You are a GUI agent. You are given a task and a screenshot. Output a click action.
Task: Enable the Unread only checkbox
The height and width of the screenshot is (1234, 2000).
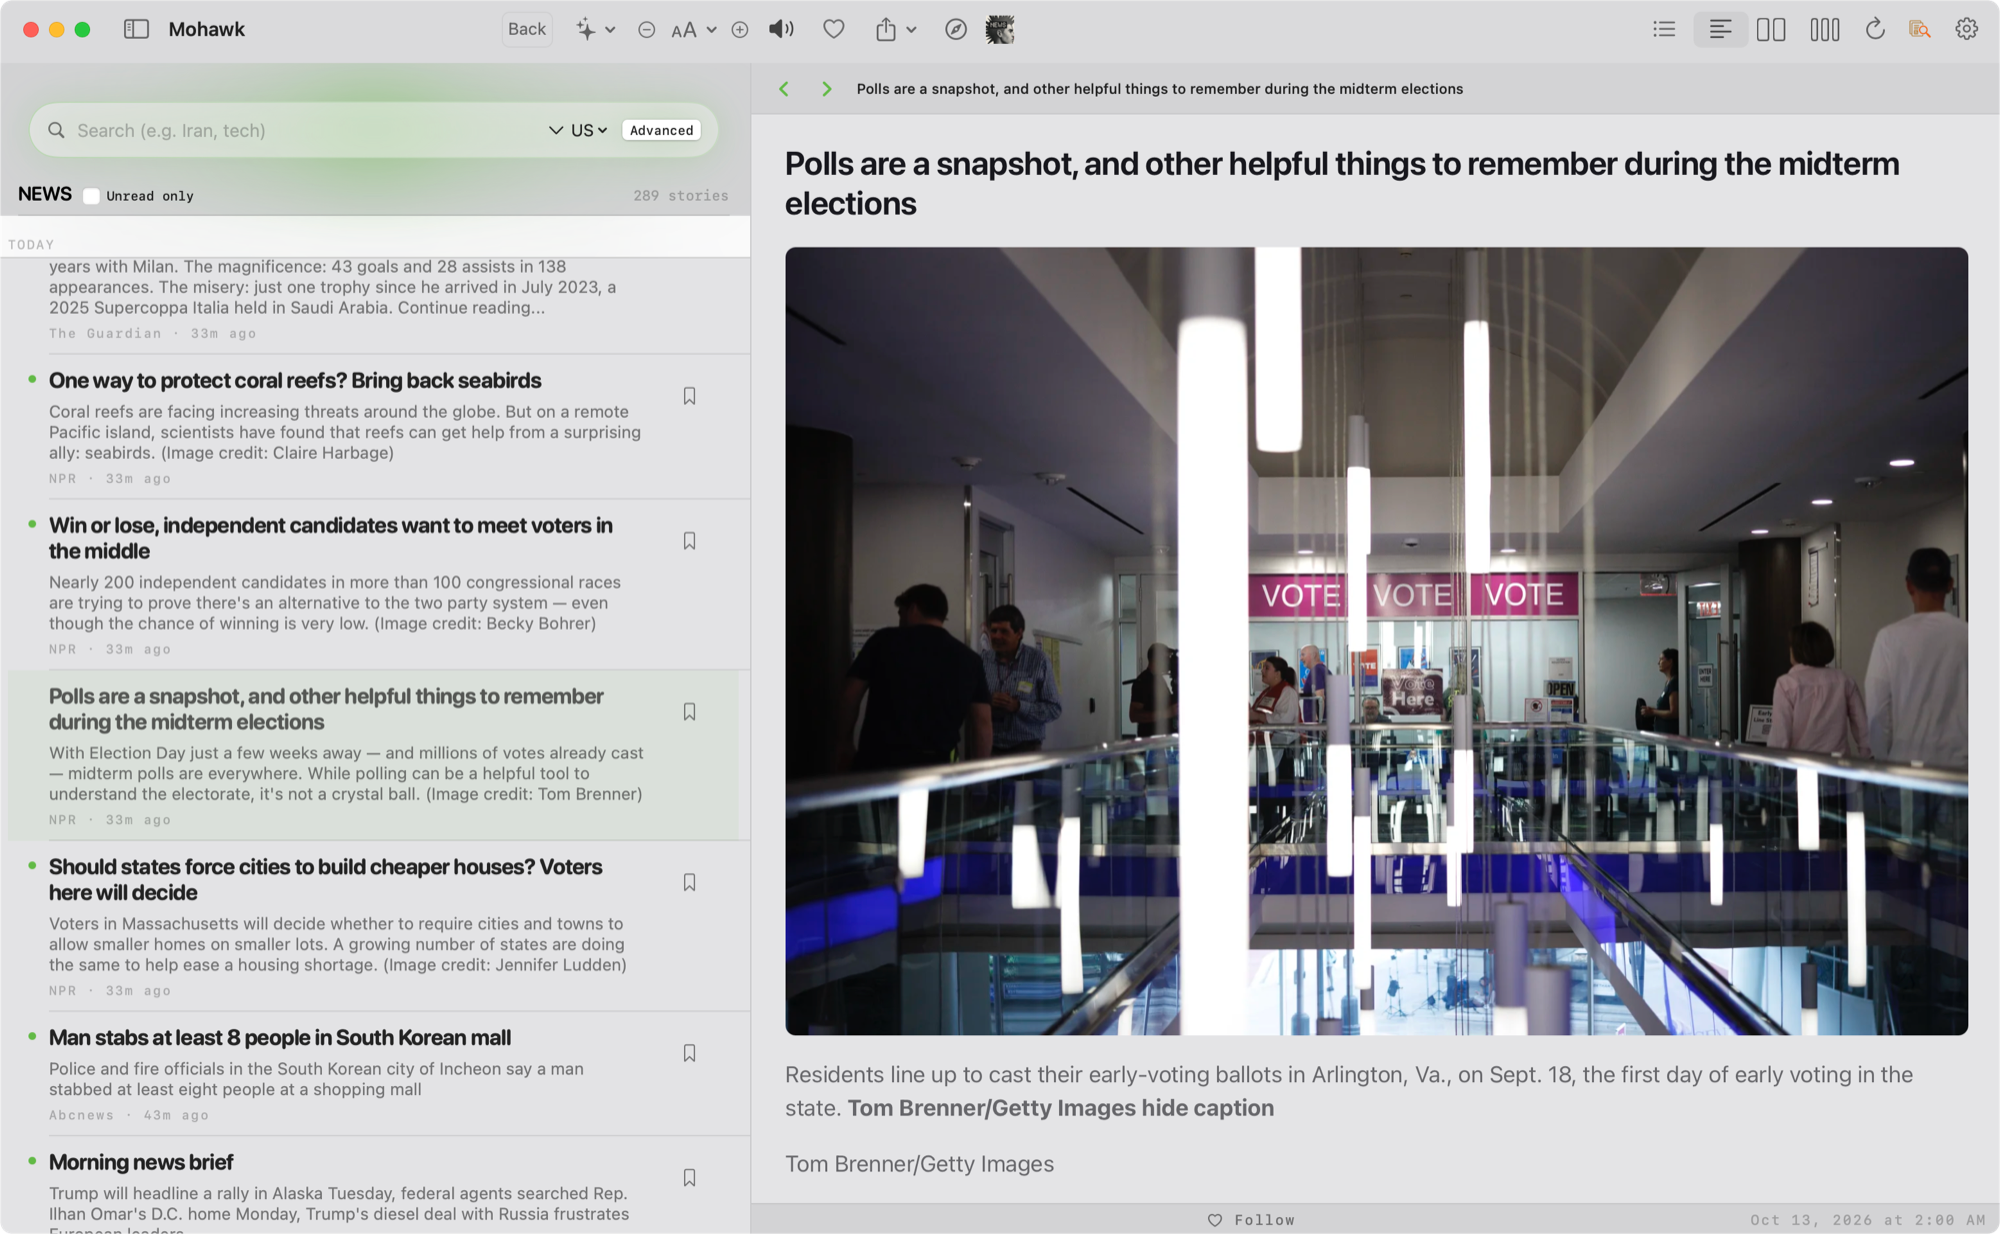pyautogui.click(x=91, y=196)
